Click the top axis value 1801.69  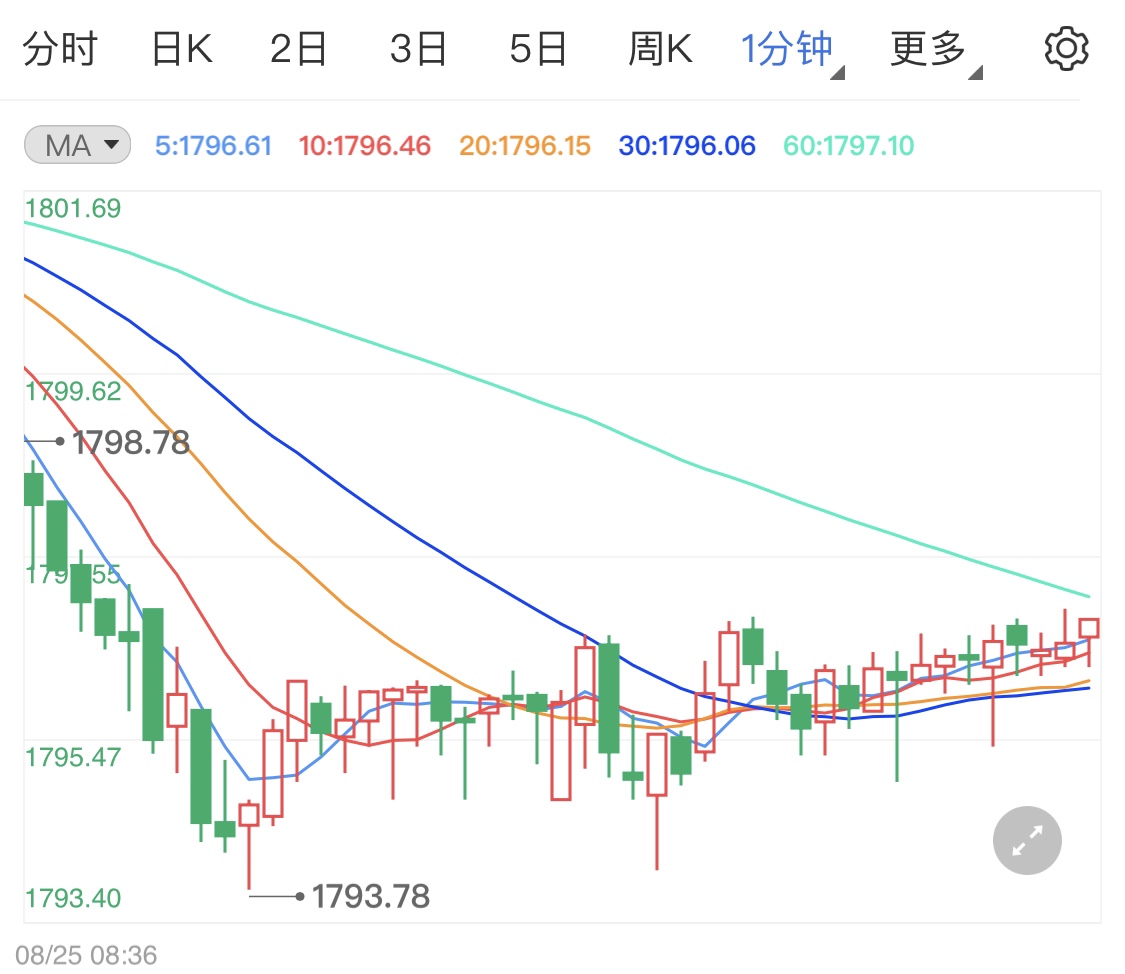point(72,209)
